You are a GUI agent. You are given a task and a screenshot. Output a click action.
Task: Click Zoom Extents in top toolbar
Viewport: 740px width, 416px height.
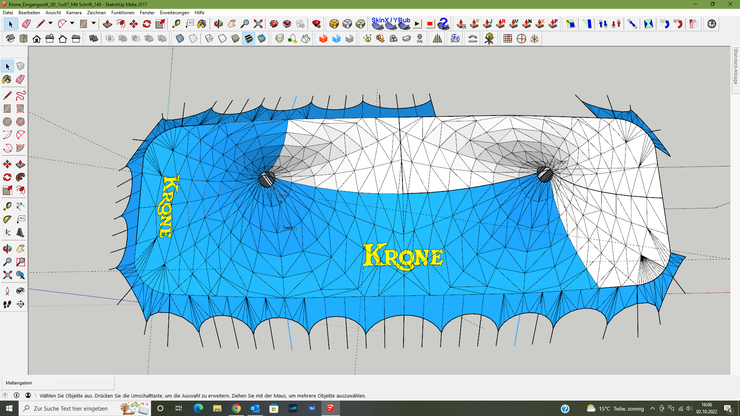click(x=258, y=24)
